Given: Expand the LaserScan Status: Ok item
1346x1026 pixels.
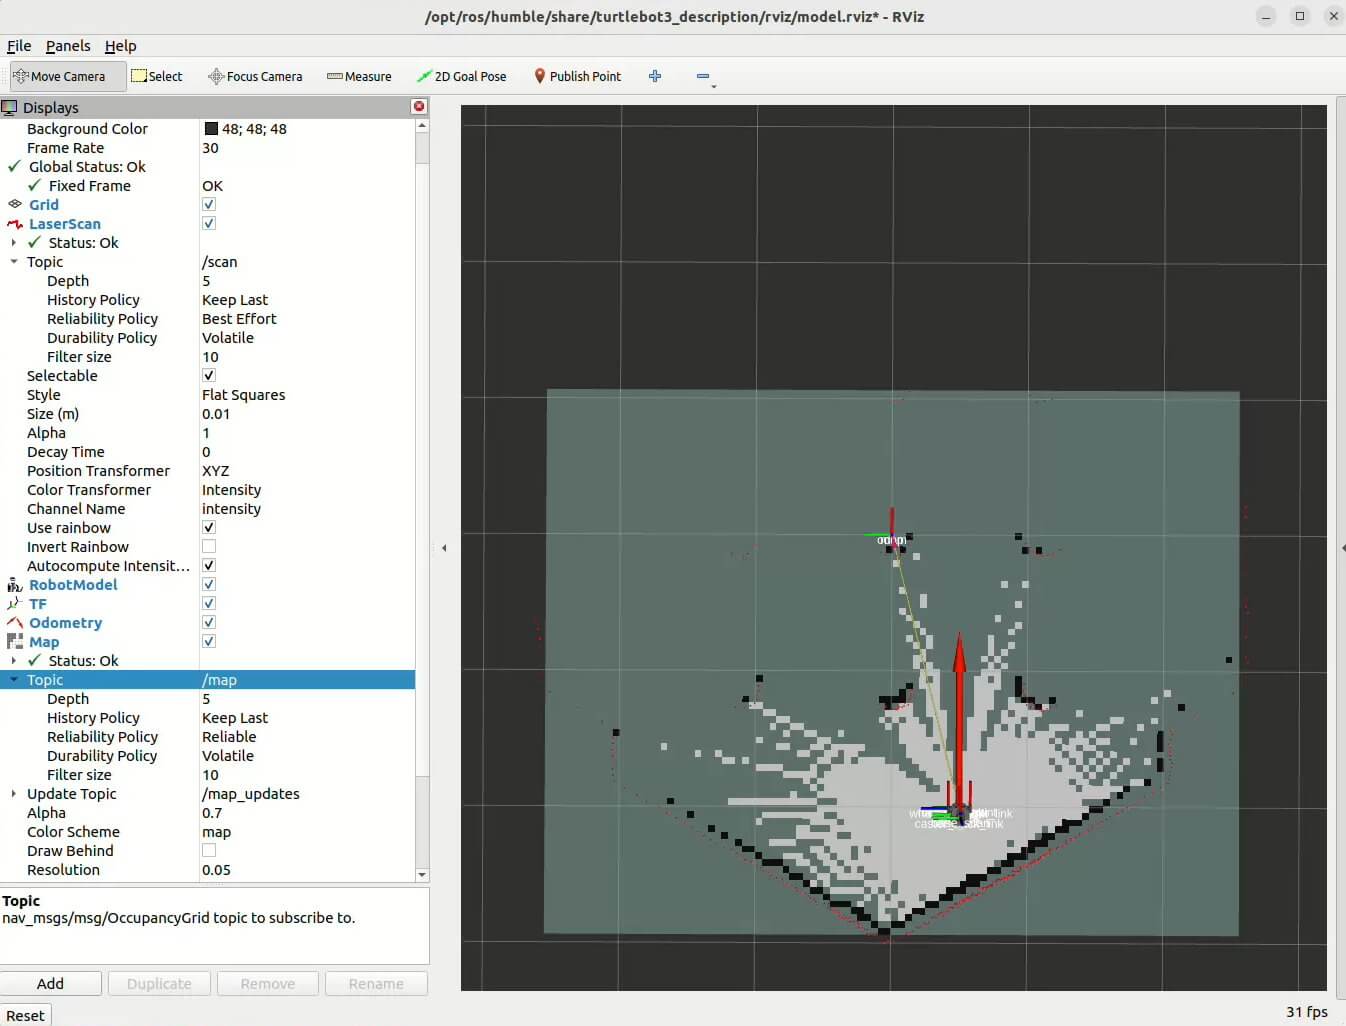Looking at the screenshot, I should pyautogui.click(x=13, y=243).
